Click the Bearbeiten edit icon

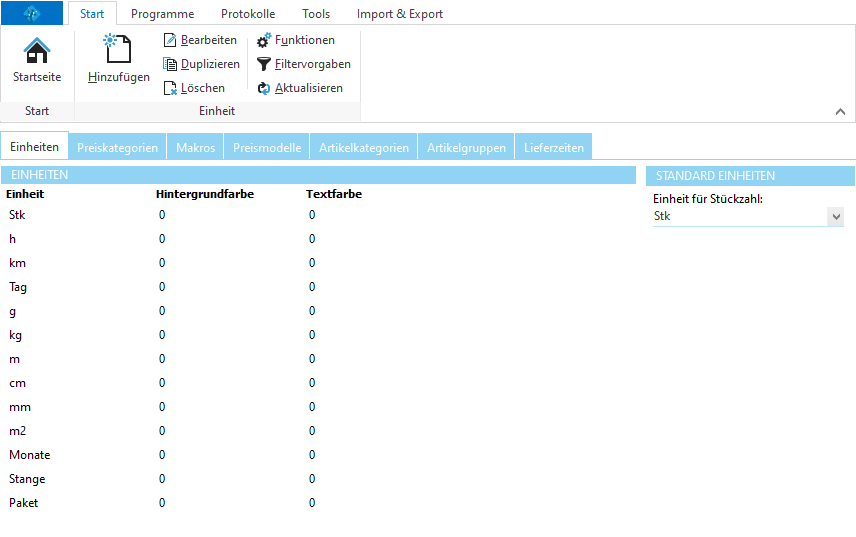170,40
